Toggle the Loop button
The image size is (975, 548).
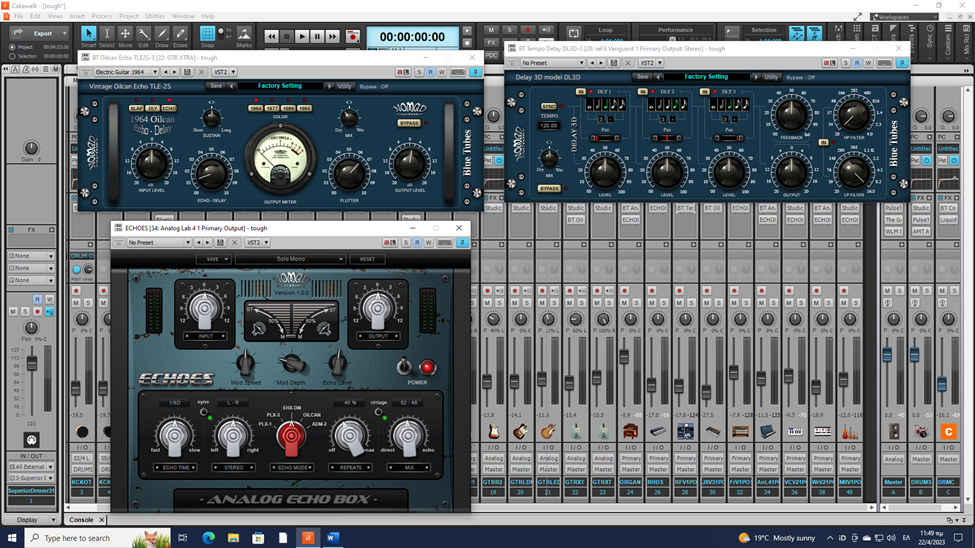(573, 33)
